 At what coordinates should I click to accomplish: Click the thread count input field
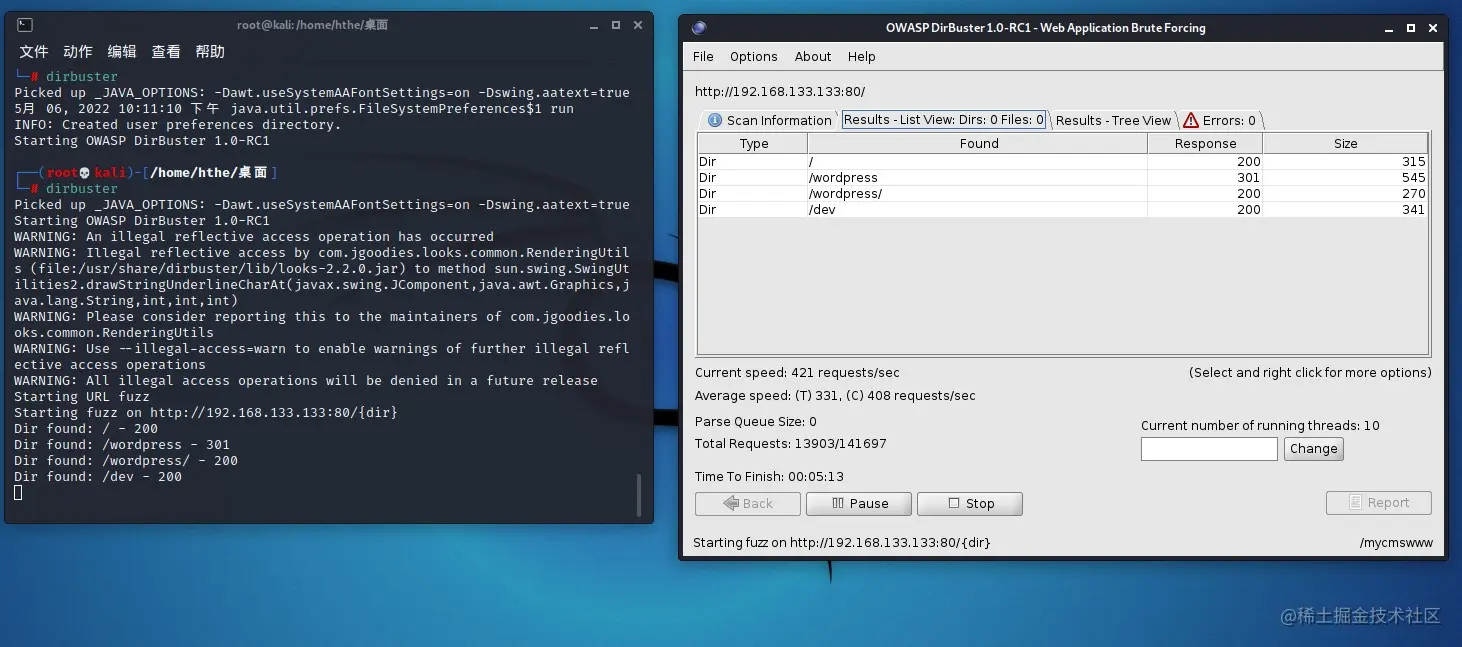coord(1209,449)
